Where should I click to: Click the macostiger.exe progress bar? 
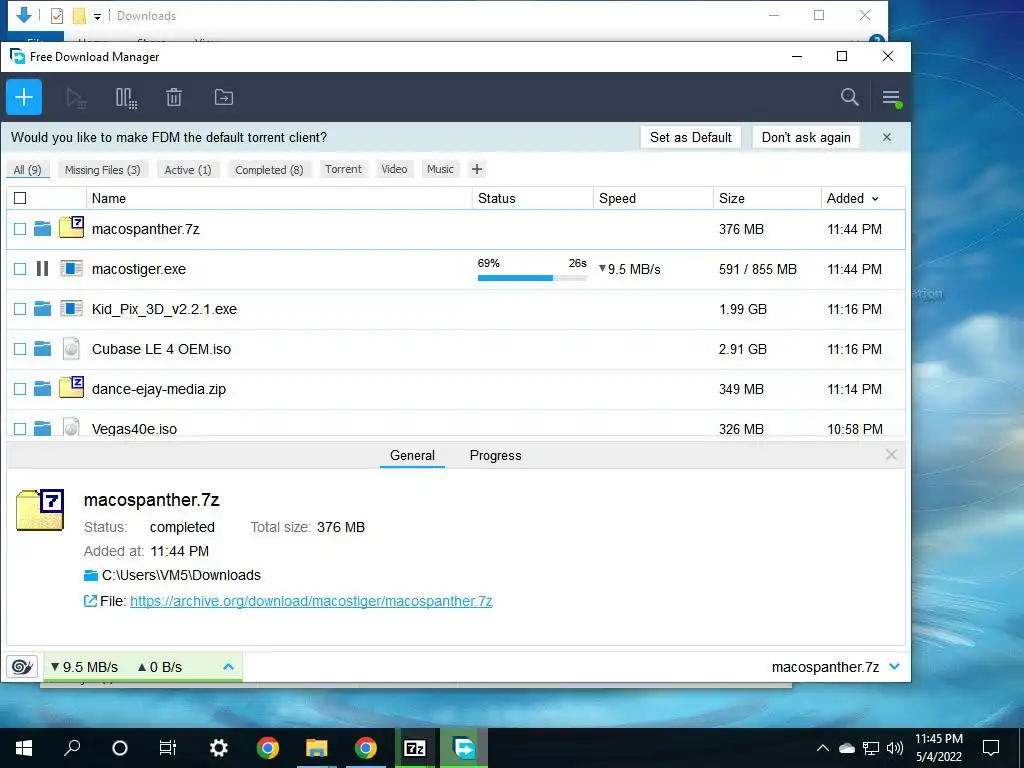click(x=532, y=278)
